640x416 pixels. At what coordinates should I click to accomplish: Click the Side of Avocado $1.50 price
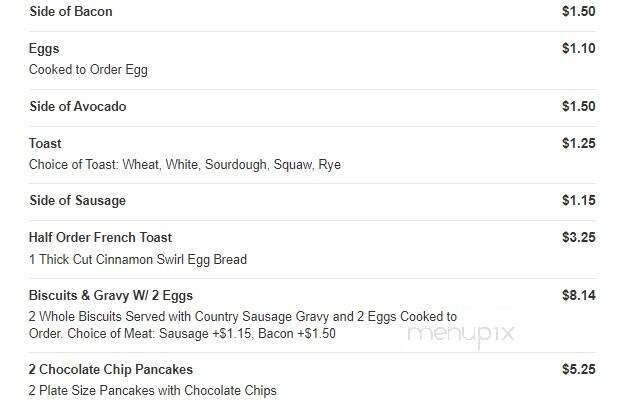pyautogui.click(x=578, y=106)
